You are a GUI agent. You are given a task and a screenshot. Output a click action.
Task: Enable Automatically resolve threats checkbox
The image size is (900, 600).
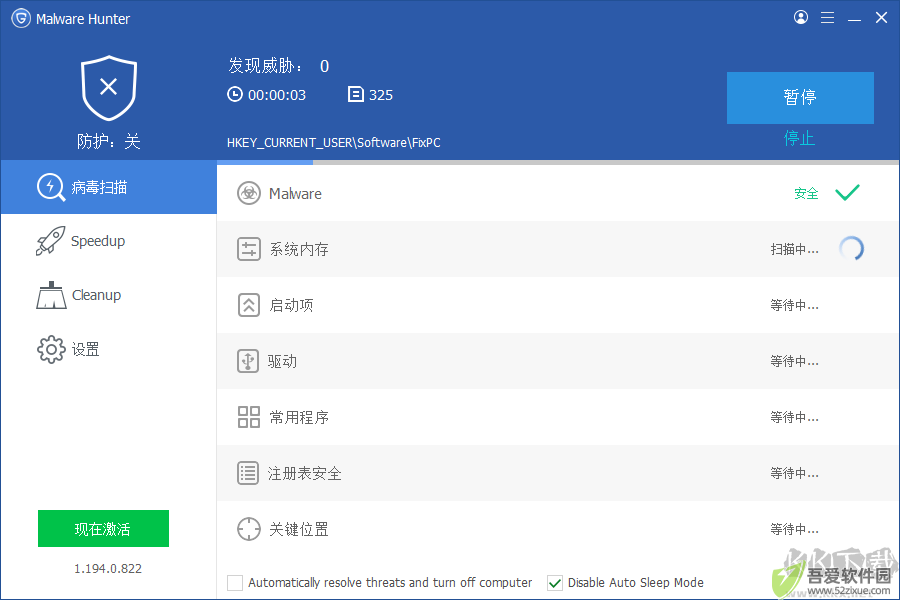[x=235, y=583]
